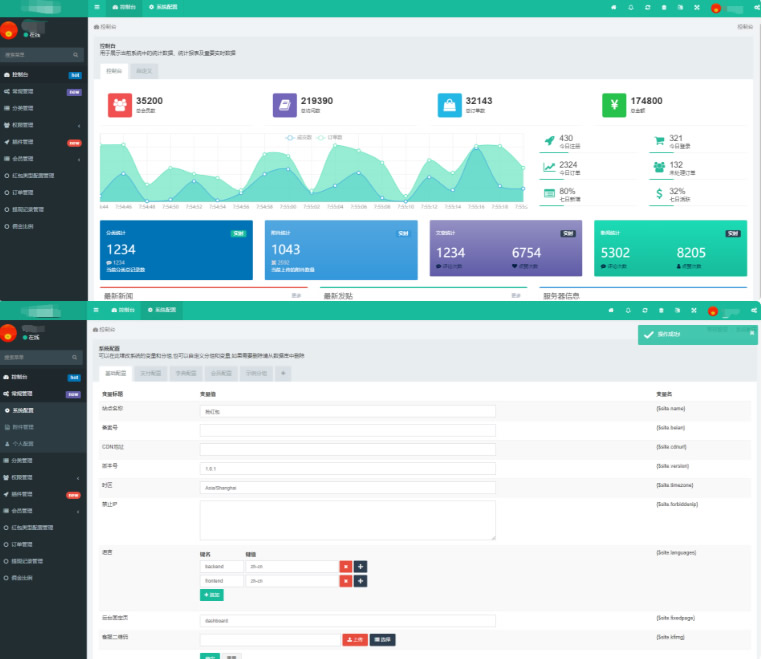Toggle sidebar via hamburger icon in upper window
This screenshot has width=762, height=659.
(x=97, y=7)
